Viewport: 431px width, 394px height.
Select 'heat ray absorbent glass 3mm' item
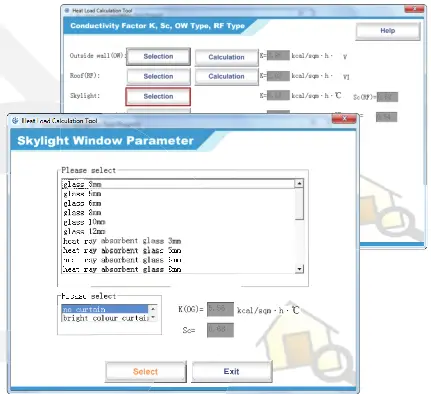(x=178, y=241)
